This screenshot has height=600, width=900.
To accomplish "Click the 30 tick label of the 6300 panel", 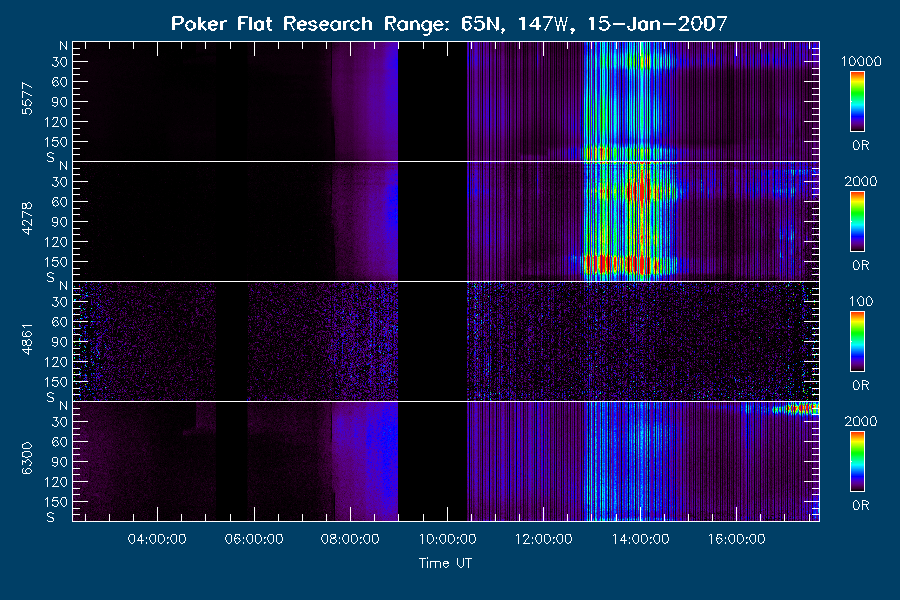I will pyautogui.click(x=60, y=422).
